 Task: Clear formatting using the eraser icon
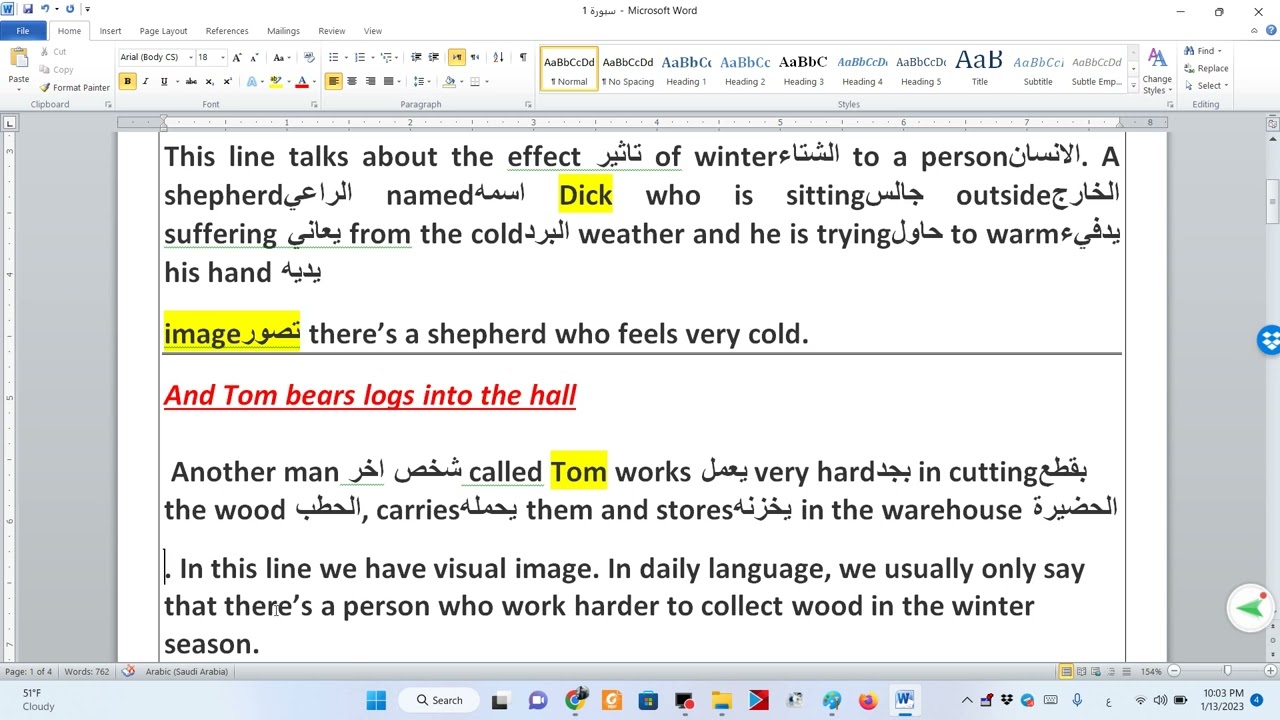click(309, 58)
